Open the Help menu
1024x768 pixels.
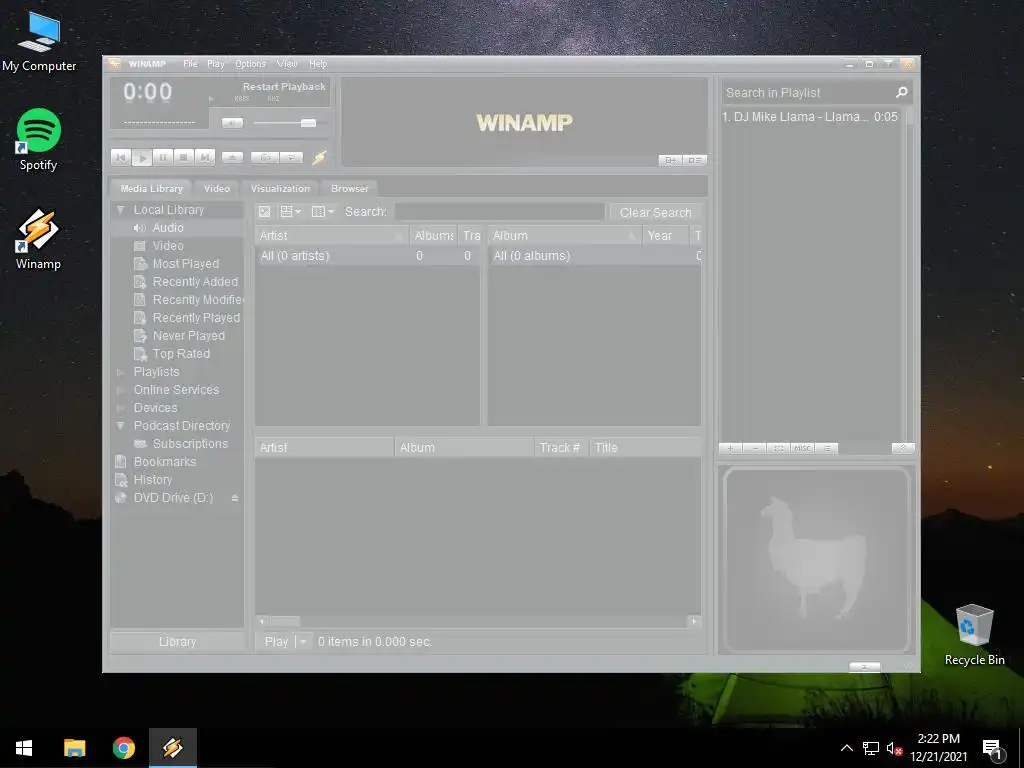(x=318, y=64)
